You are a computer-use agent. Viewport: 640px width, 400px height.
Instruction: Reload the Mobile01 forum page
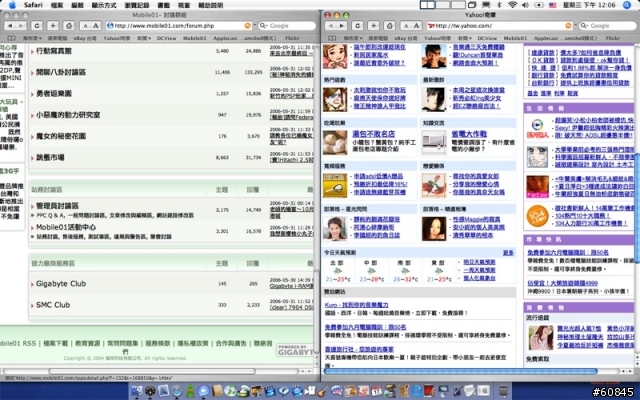pos(37,26)
